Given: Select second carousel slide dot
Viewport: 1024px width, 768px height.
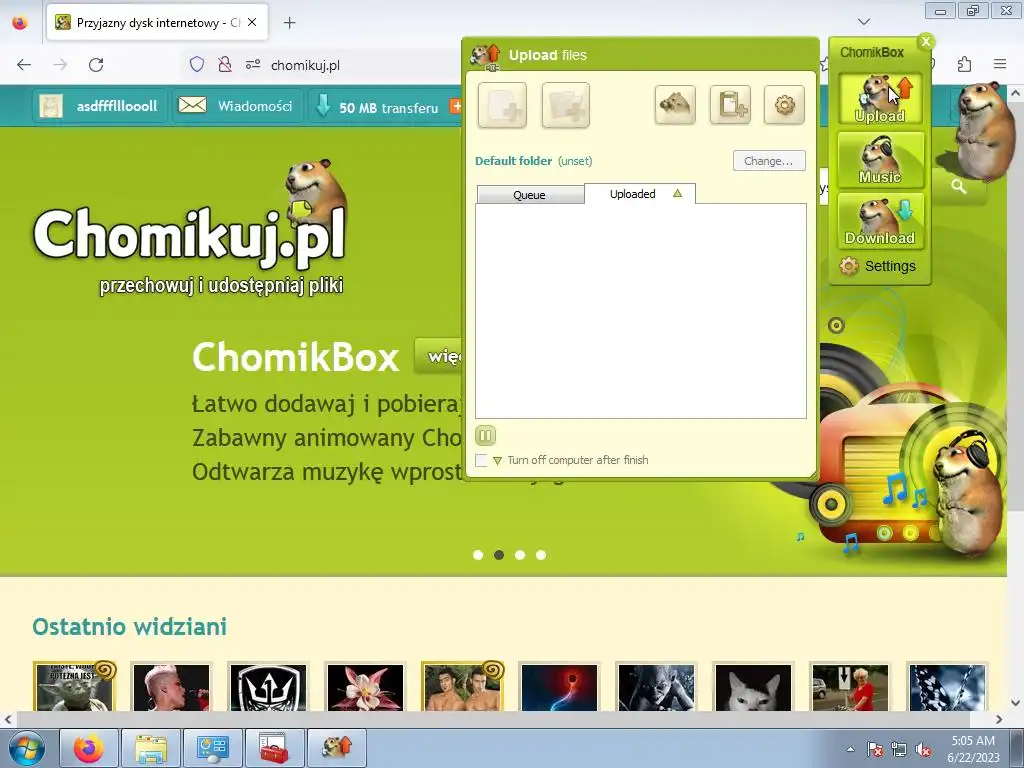Looking at the screenshot, I should pyautogui.click(x=499, y=555).
